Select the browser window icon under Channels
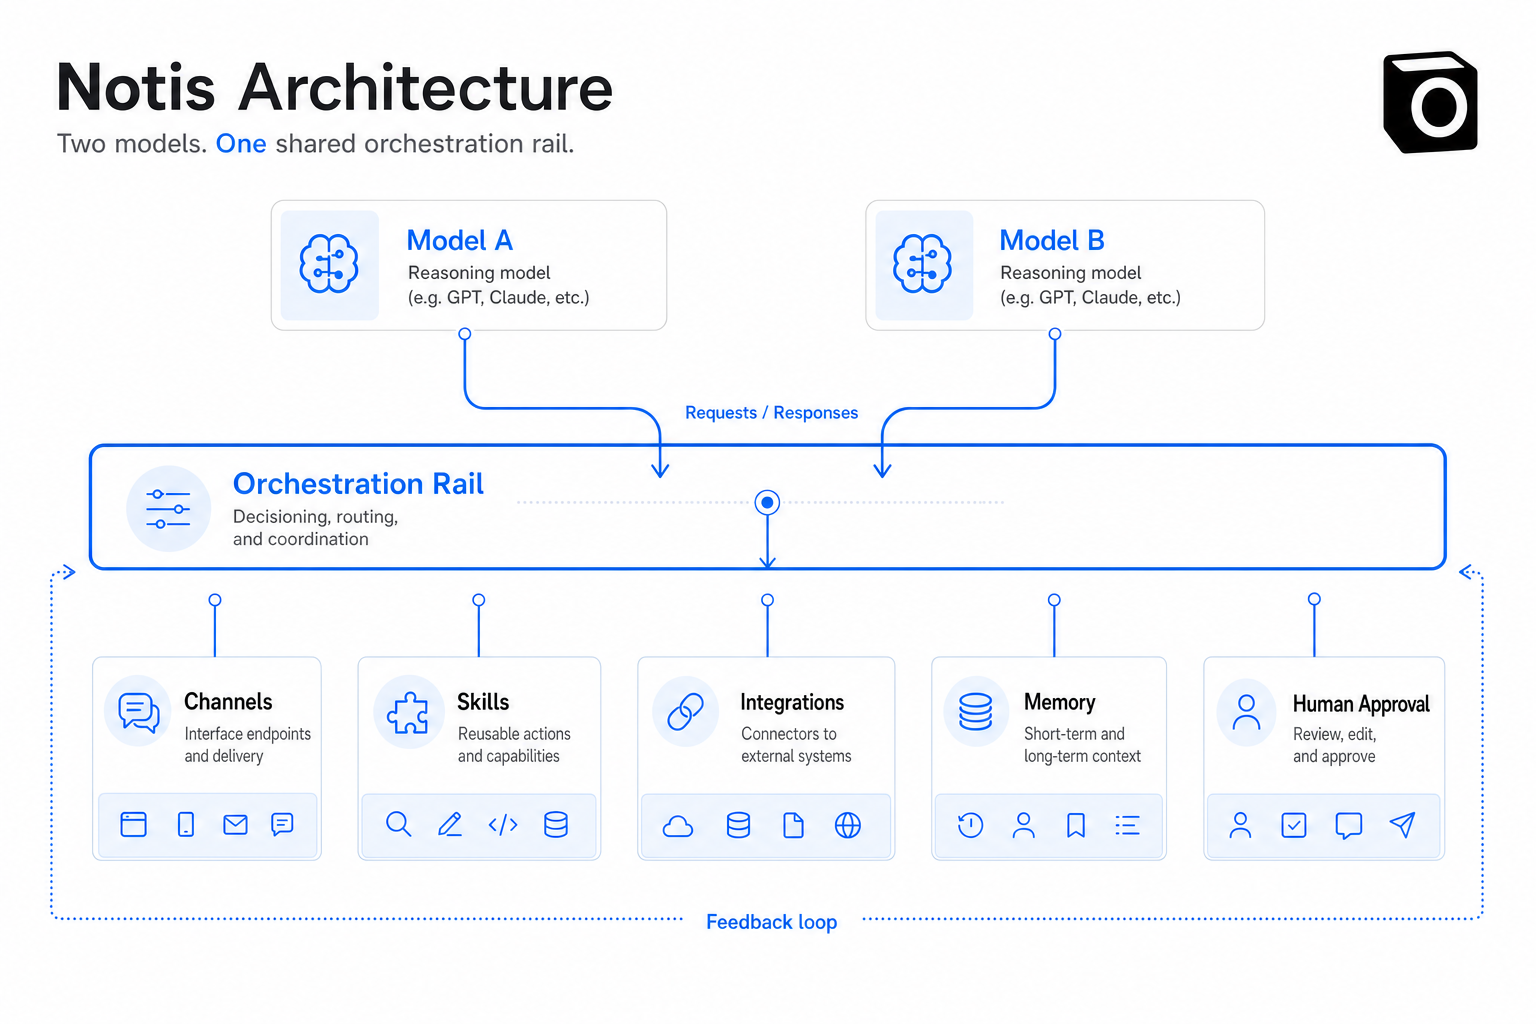Screen dimensions: 1536x1024 pyautogui.click(x=133, y=824)
